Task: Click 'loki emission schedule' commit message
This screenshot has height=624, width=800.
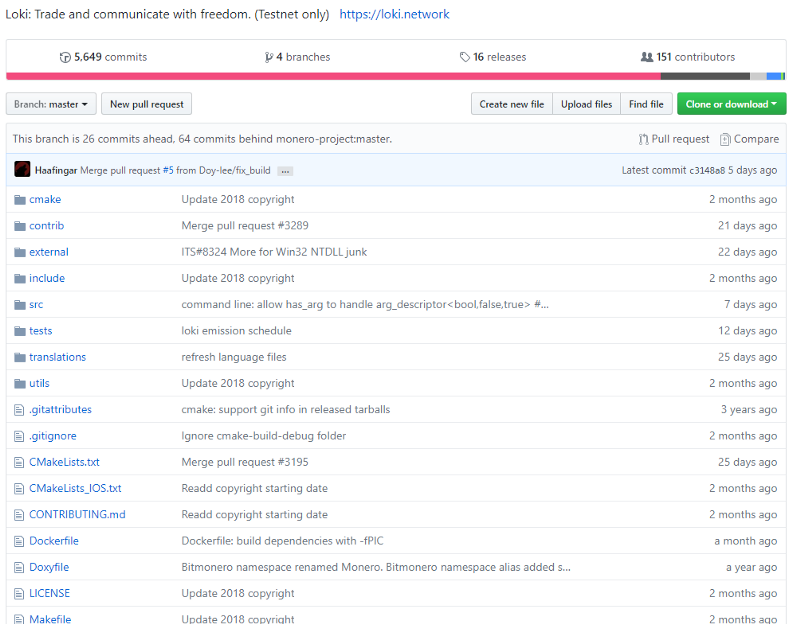Action: [236, 331]
